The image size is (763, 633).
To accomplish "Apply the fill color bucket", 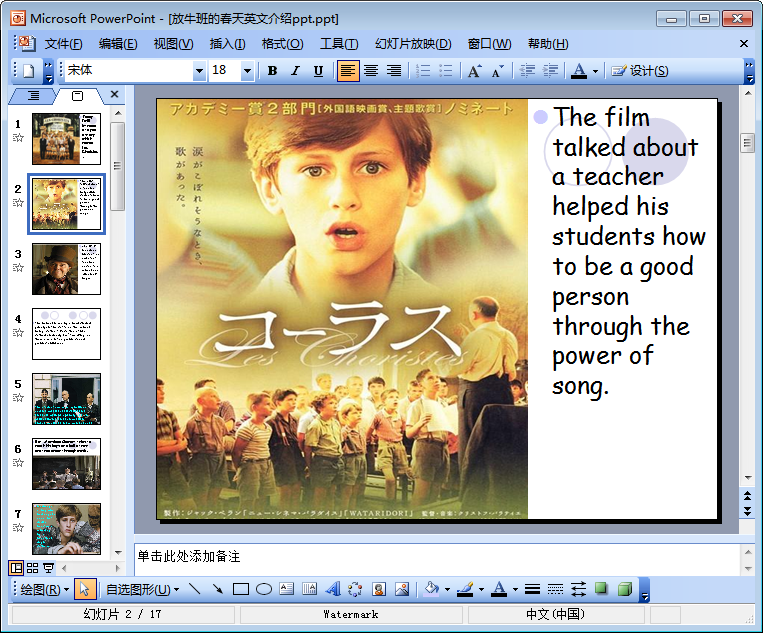I will click(432, 589).
